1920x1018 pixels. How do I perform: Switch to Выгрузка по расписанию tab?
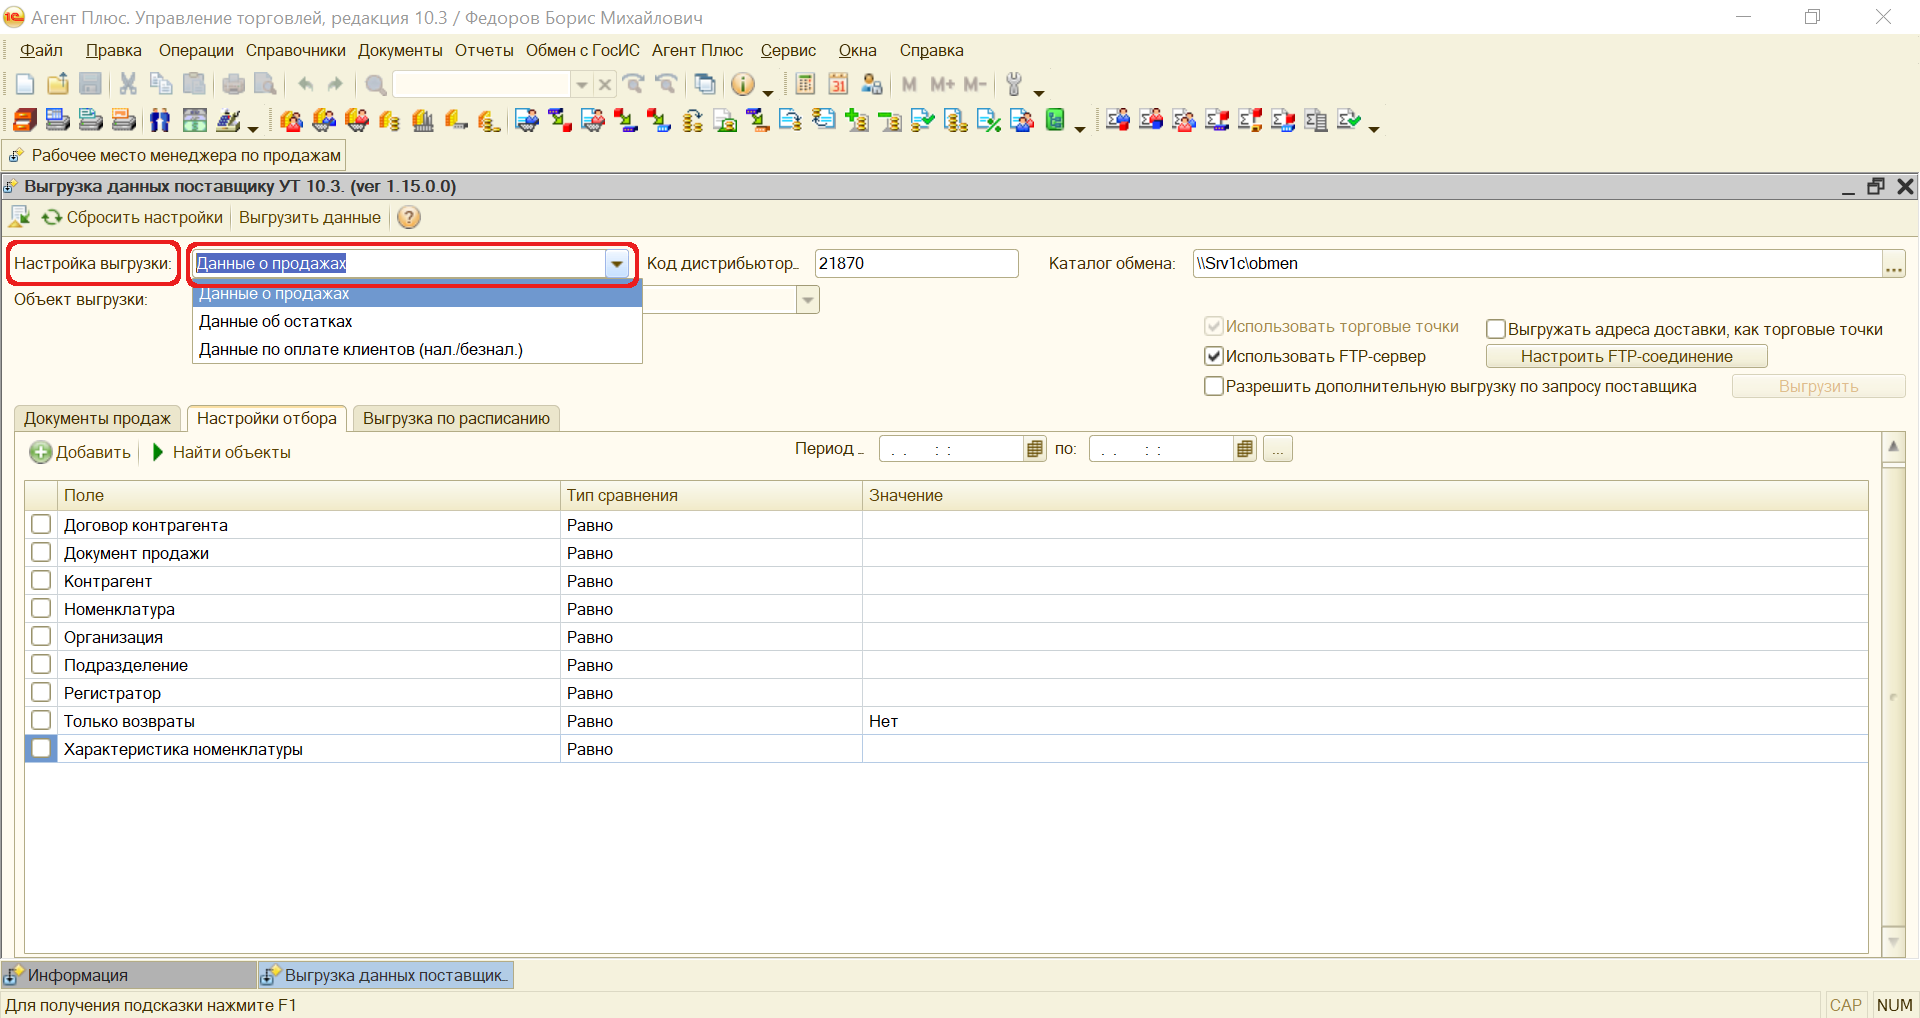pyautogui.click(x=456, y=418)
